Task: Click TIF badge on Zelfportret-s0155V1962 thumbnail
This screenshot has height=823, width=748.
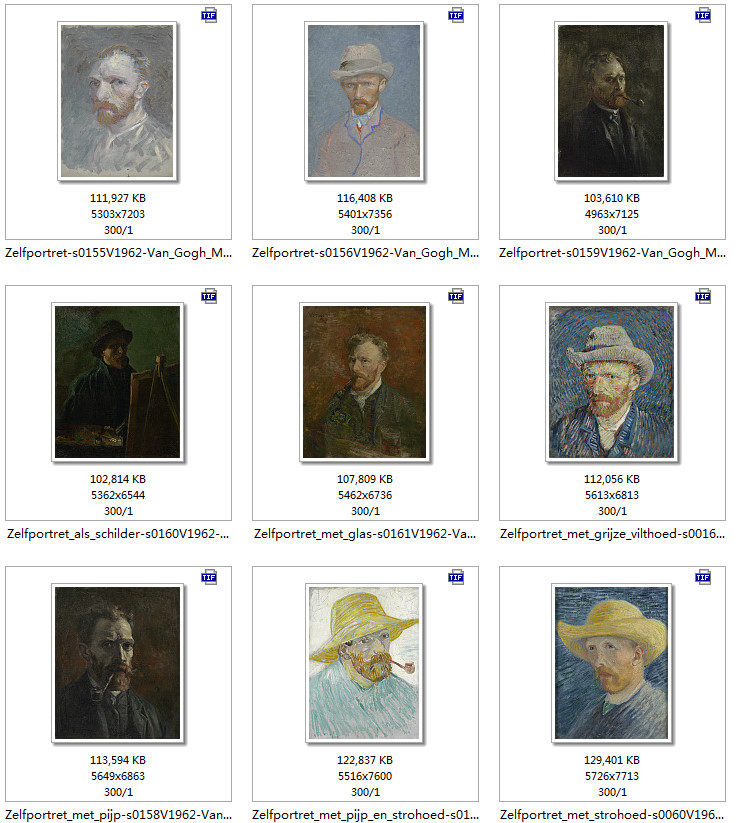Action: point(209,15)
